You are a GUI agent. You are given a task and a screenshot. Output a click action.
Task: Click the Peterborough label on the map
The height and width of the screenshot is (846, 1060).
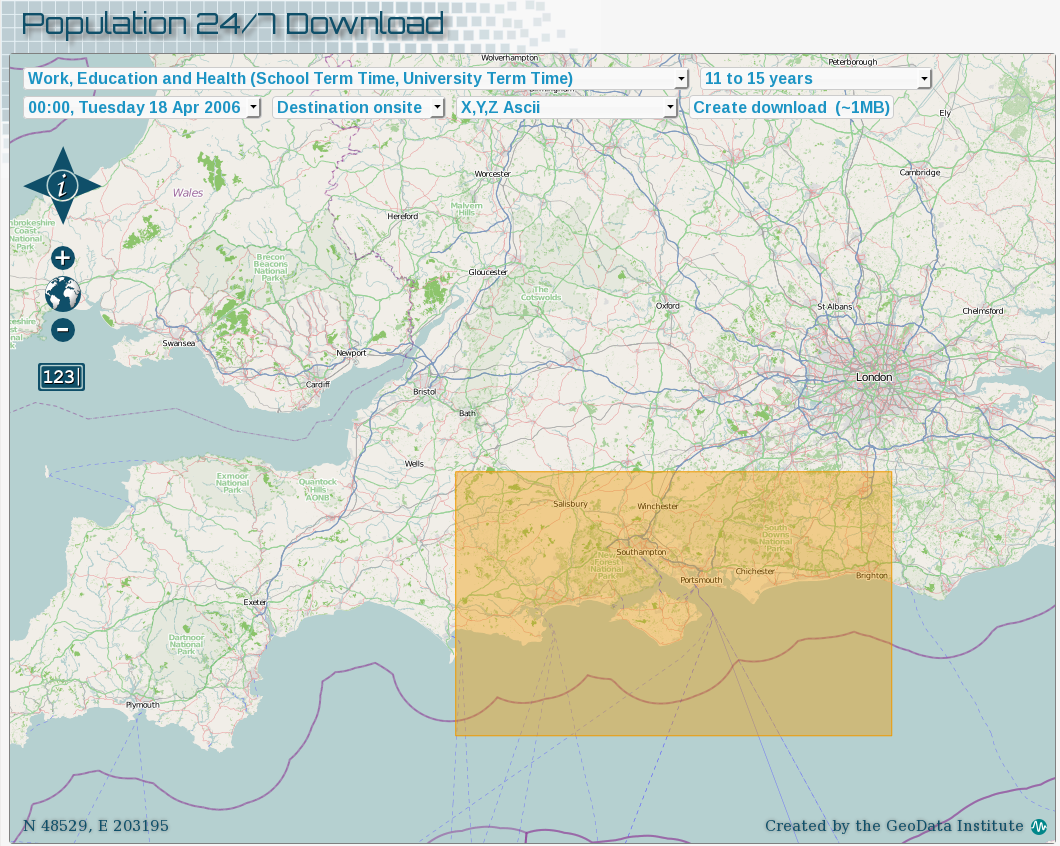click(x=852, y=62)
